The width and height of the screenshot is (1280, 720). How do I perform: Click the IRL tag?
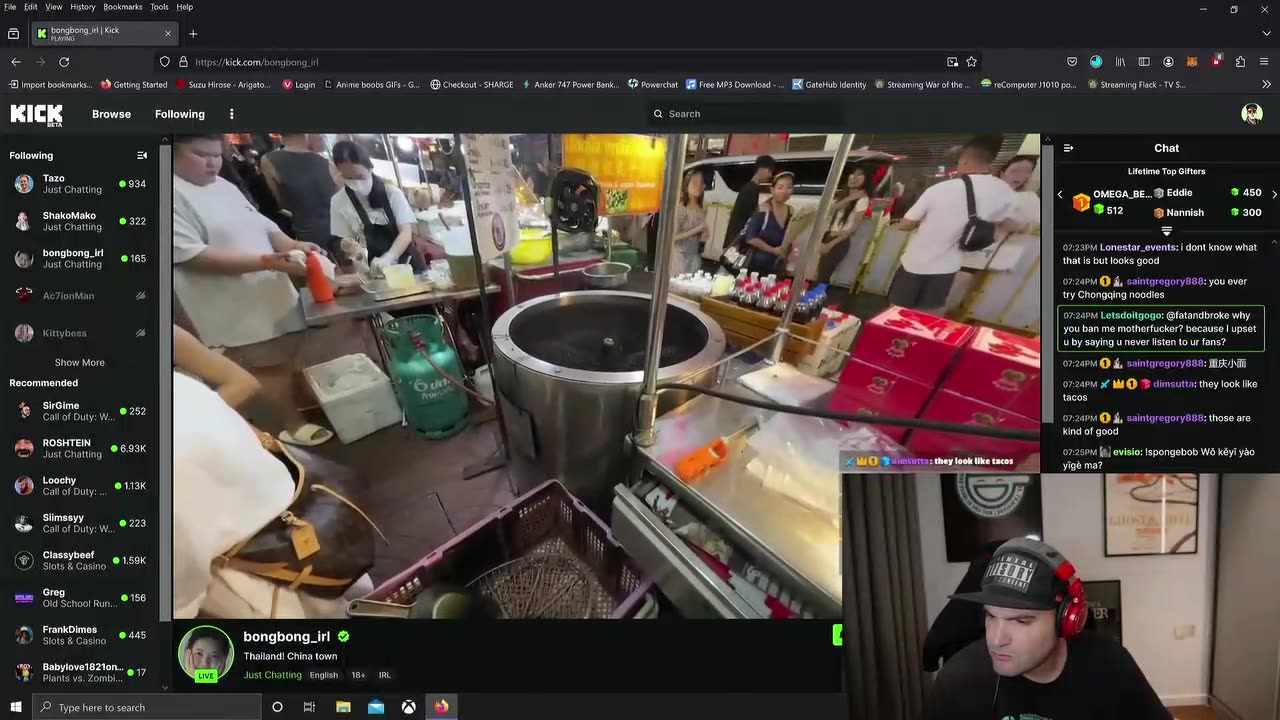click(384, 675)
